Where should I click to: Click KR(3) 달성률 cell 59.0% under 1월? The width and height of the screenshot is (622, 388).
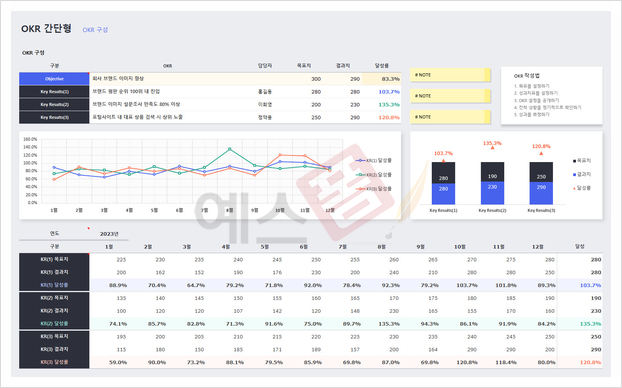click(118, 362)
